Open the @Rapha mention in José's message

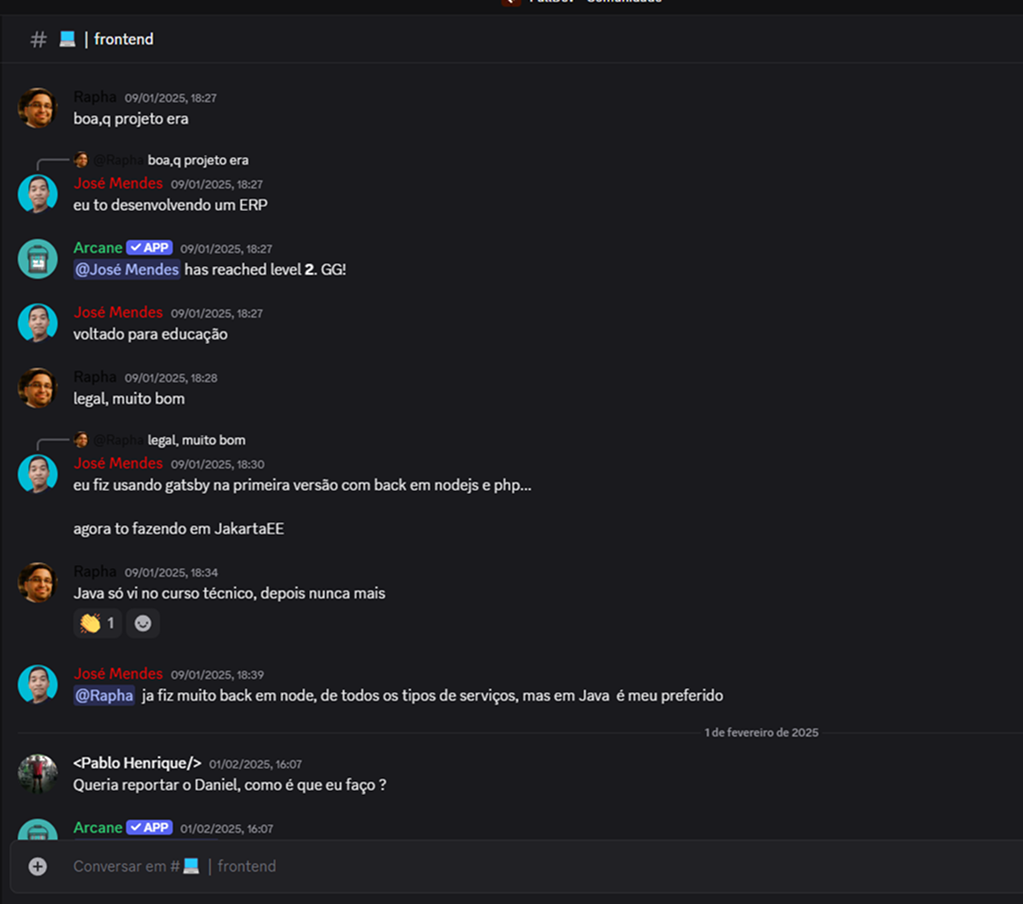point(104,695)
